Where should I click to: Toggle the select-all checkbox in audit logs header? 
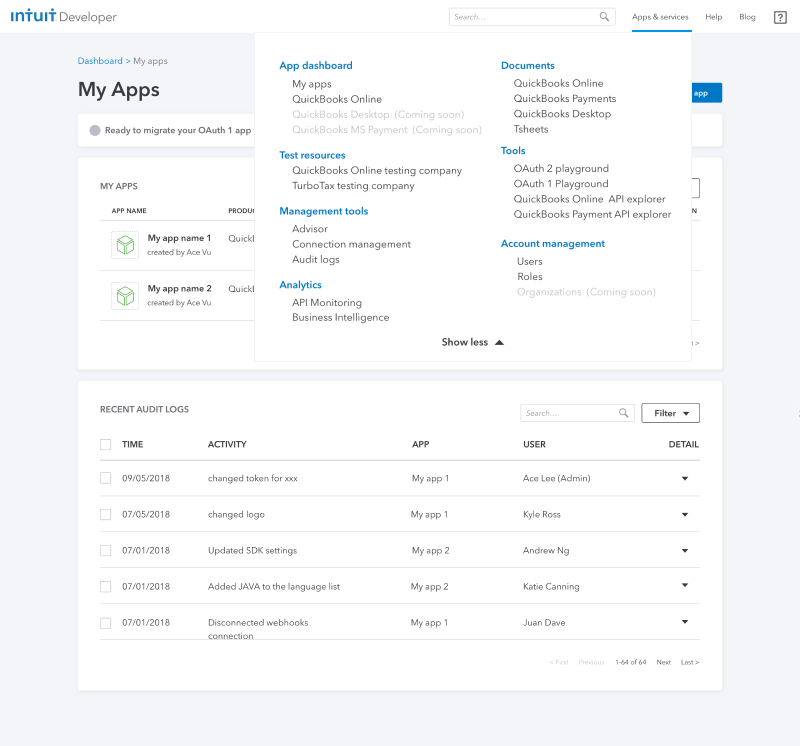(106, 444)
